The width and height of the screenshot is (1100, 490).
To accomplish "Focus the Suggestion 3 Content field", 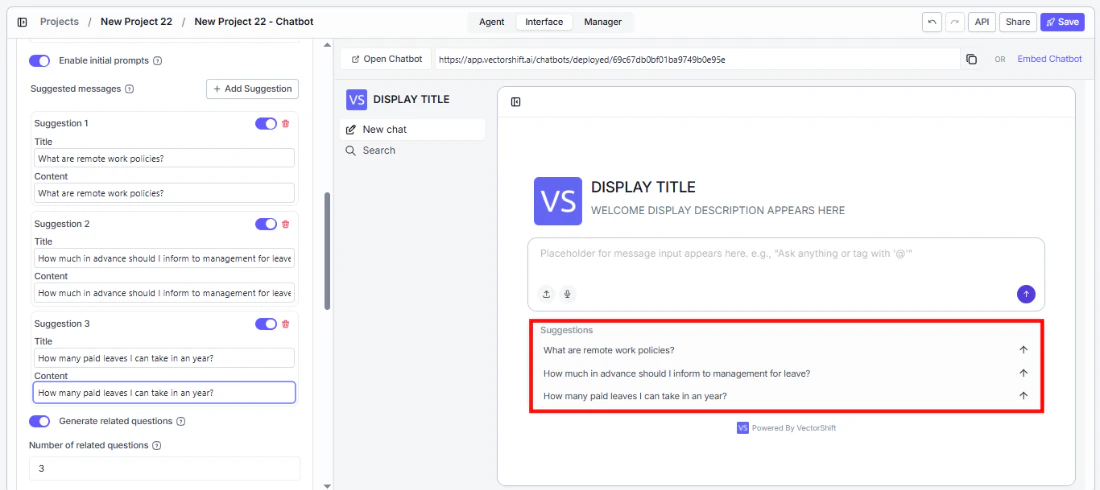I will [164, 393].
